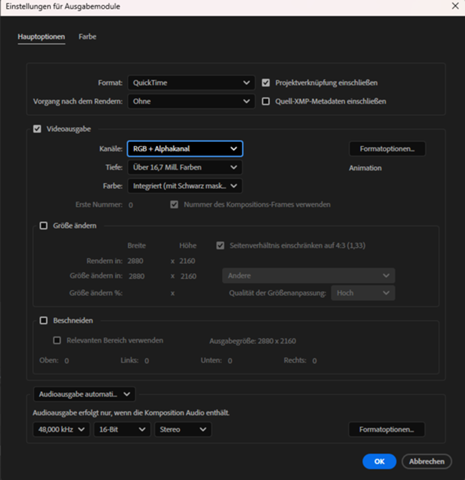
Task: Expand the Vorgang nach dem Rendern dropdown
Action: click(x=191, y=101)
